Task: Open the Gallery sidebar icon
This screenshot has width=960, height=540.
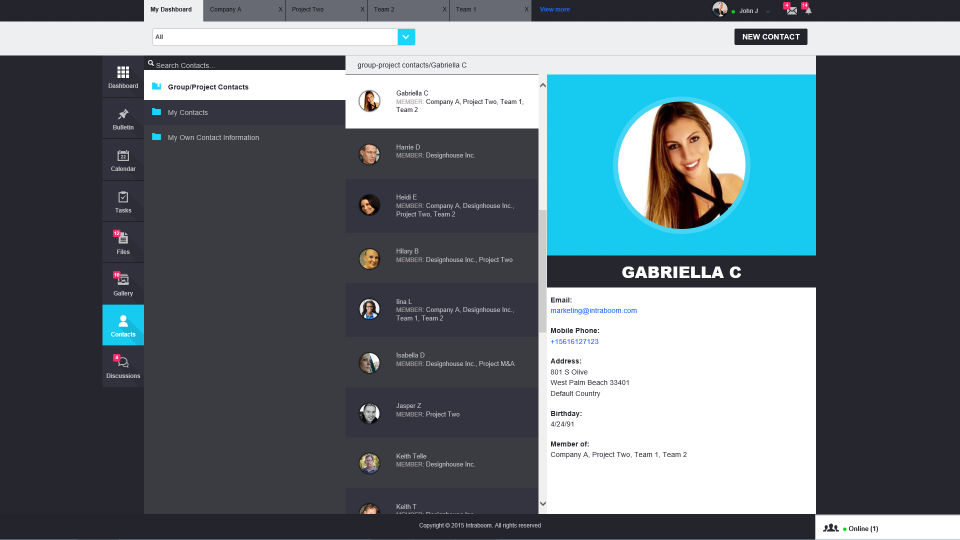Action: point(123,284)
